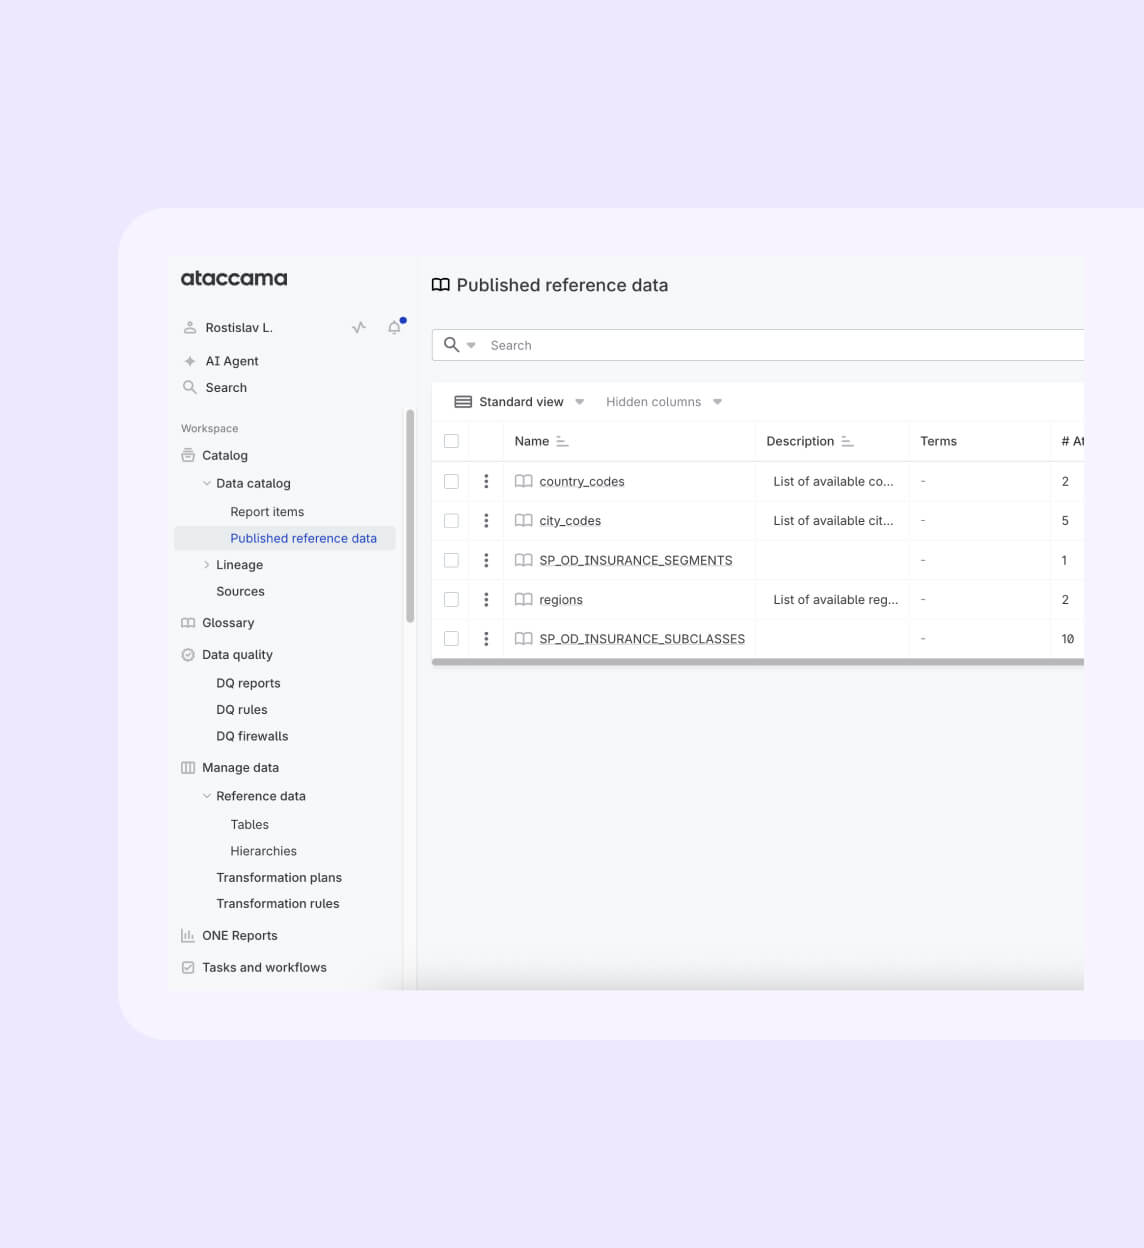1144x1248 pixels.
Task: Collapse the Data catalog tree node
Action: [207, 483]
